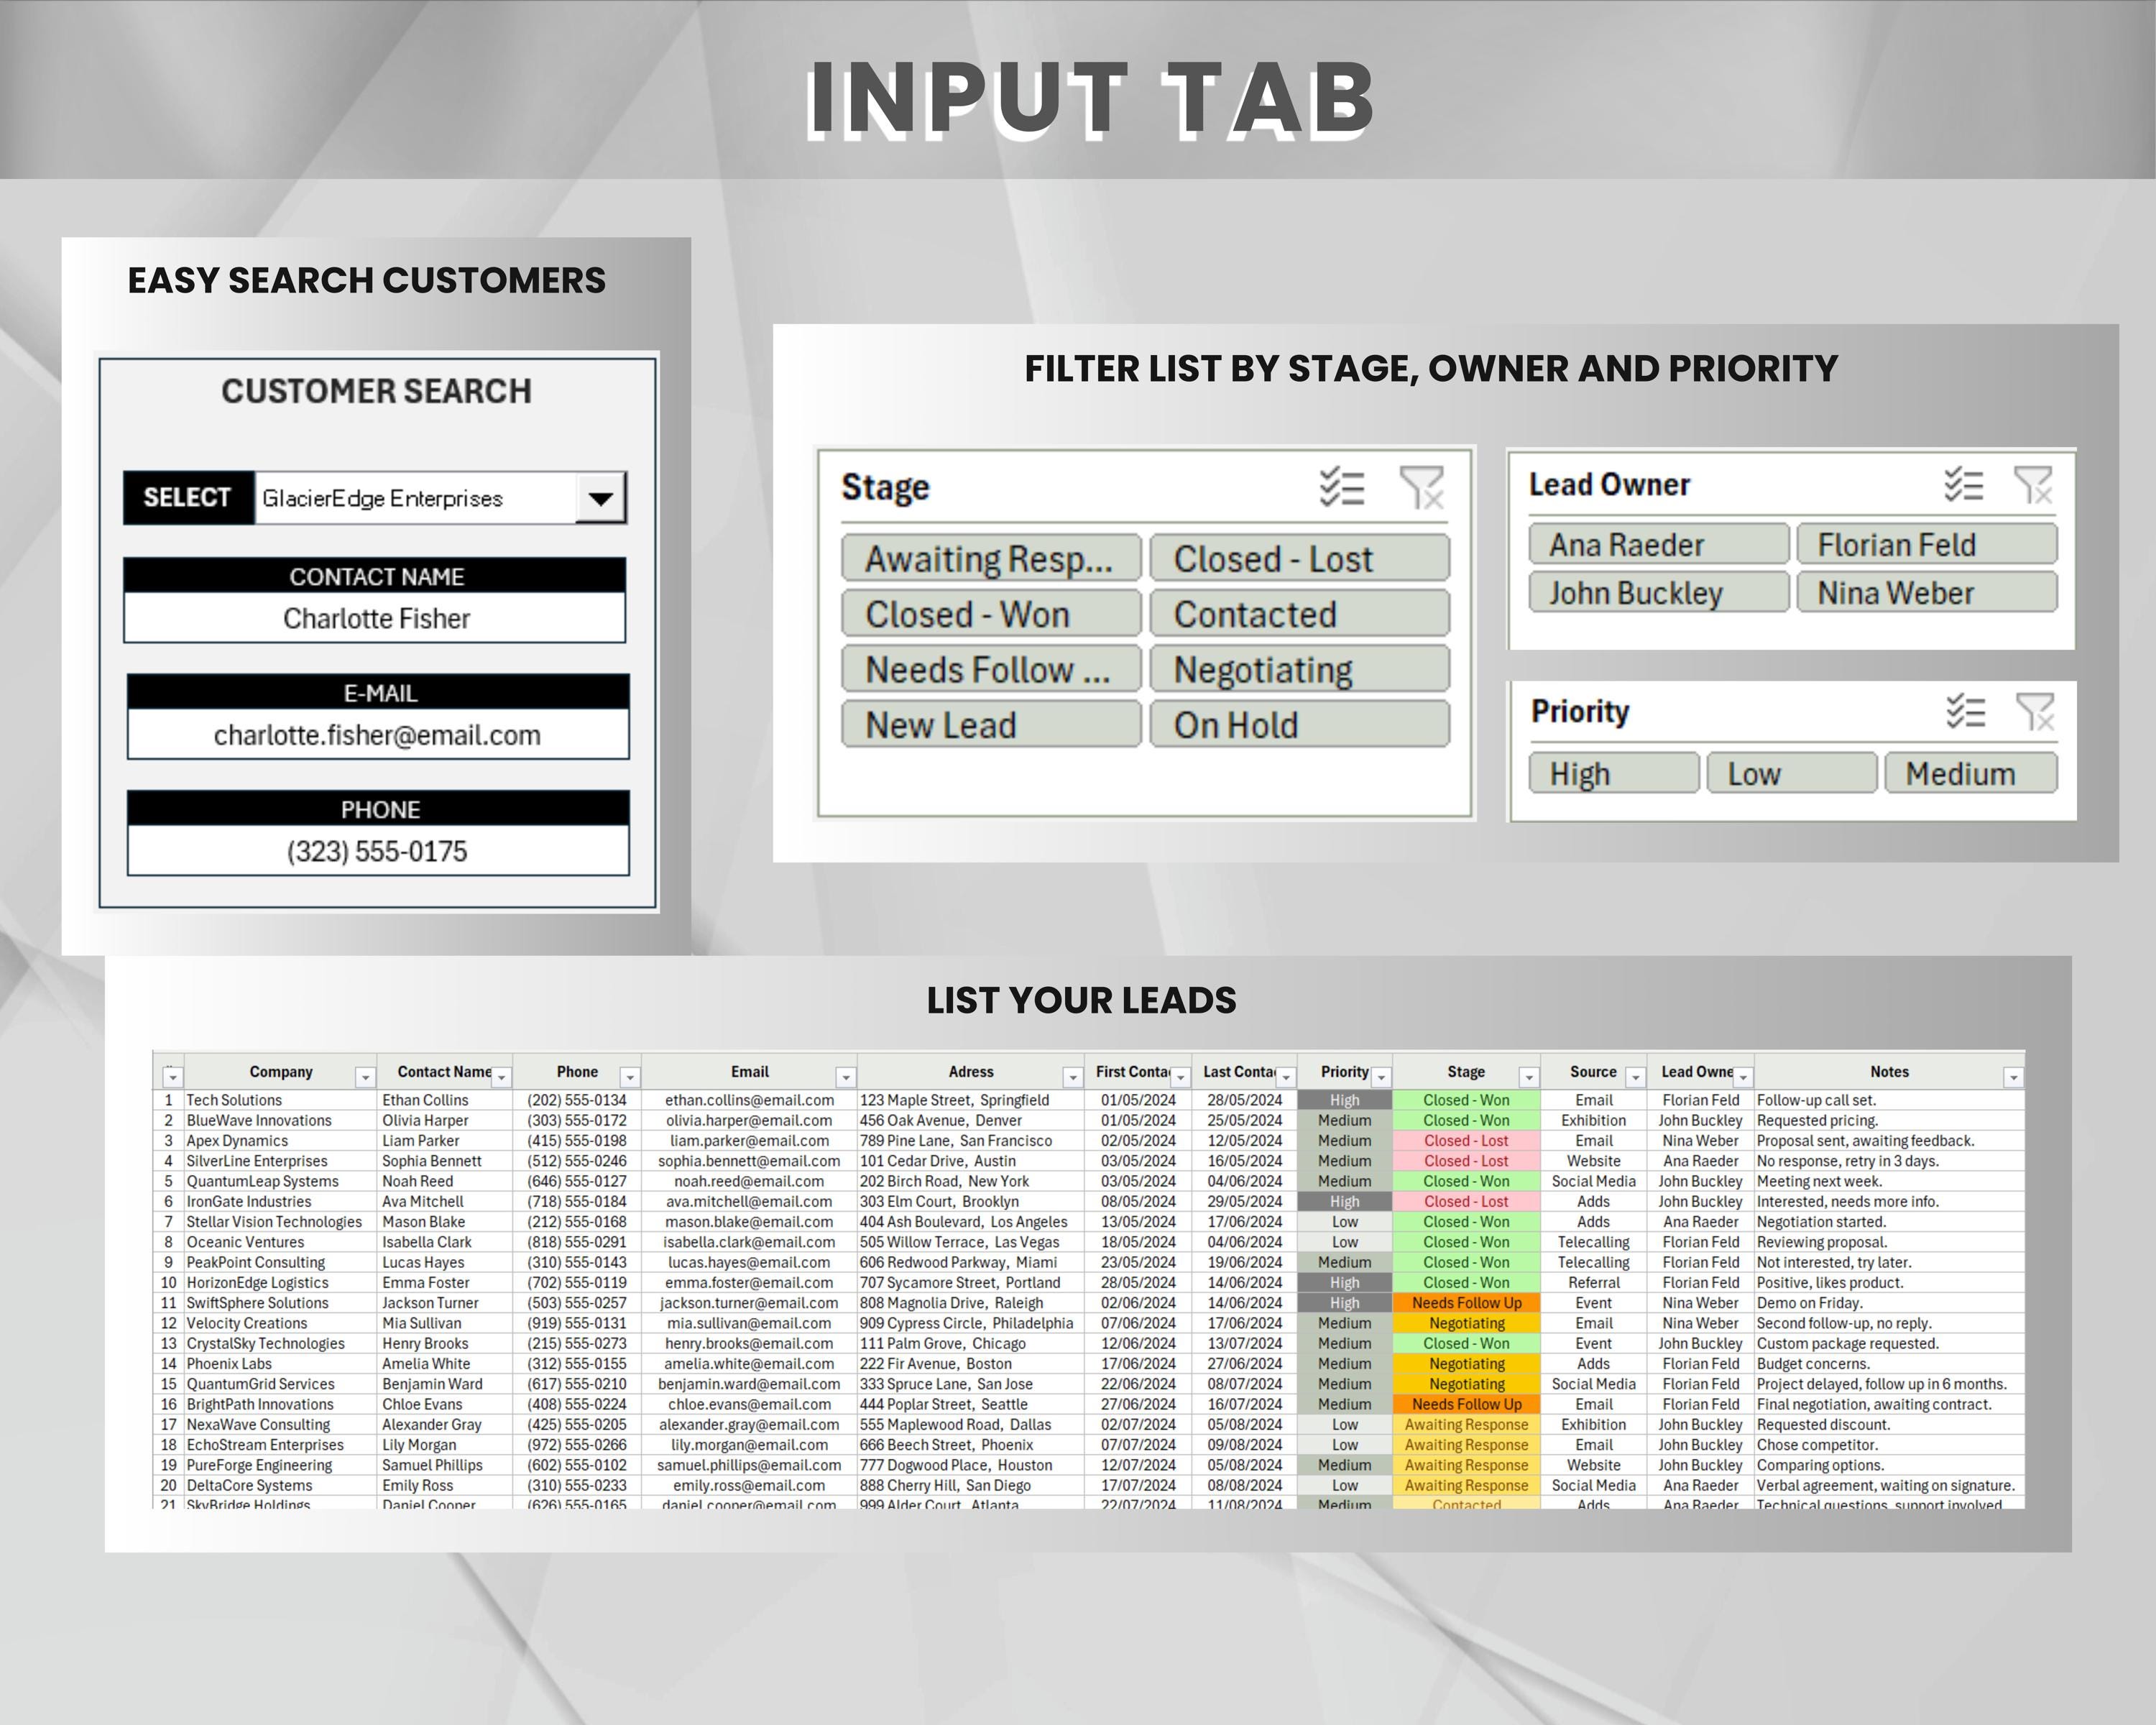
Task: Select the Tech Solutions company cell
Action: tap(280, 1100)
